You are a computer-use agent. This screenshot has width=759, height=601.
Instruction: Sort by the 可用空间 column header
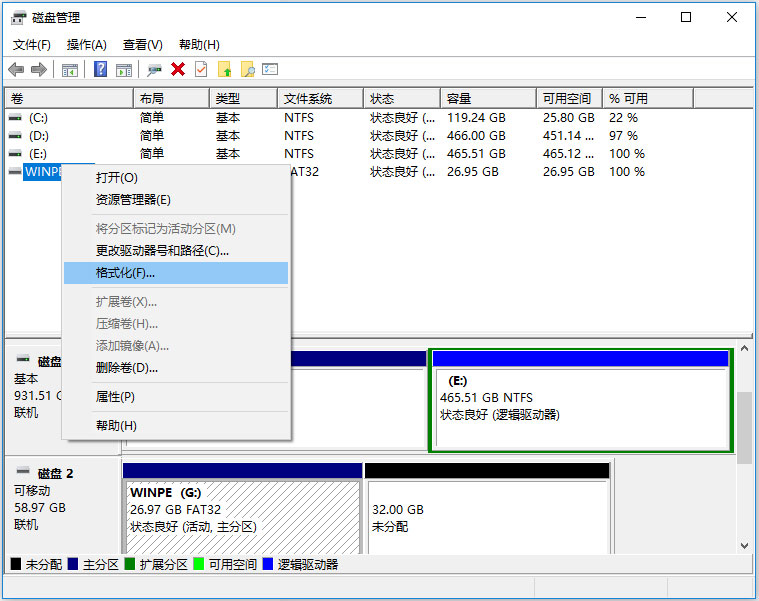[569, 99]
